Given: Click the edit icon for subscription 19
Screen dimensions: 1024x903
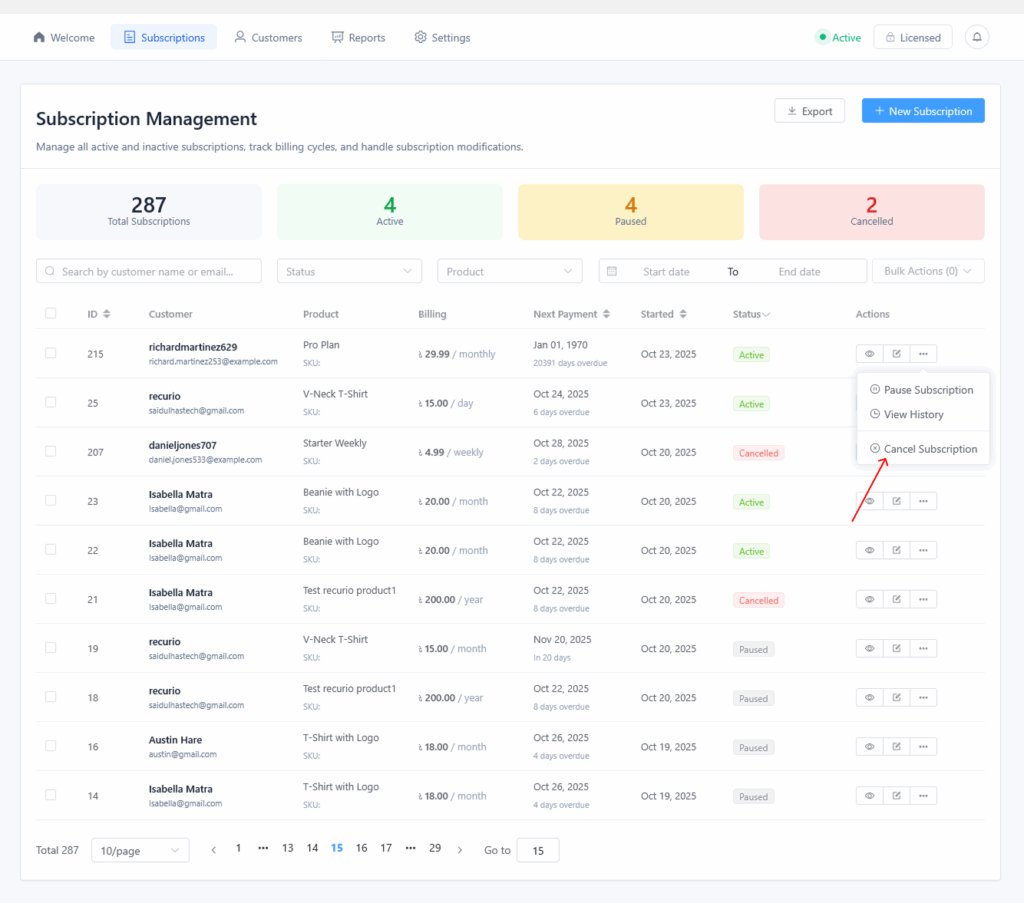Looking at the screenshot, I should [897, 648].
